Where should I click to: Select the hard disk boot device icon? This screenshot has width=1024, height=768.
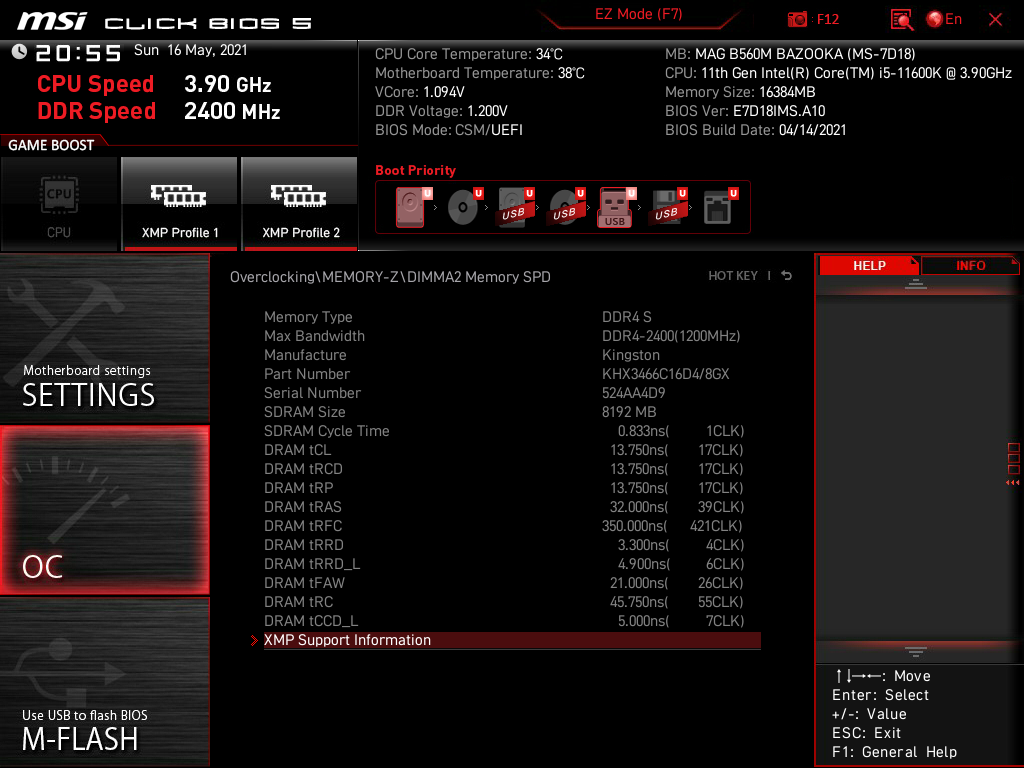413,207
